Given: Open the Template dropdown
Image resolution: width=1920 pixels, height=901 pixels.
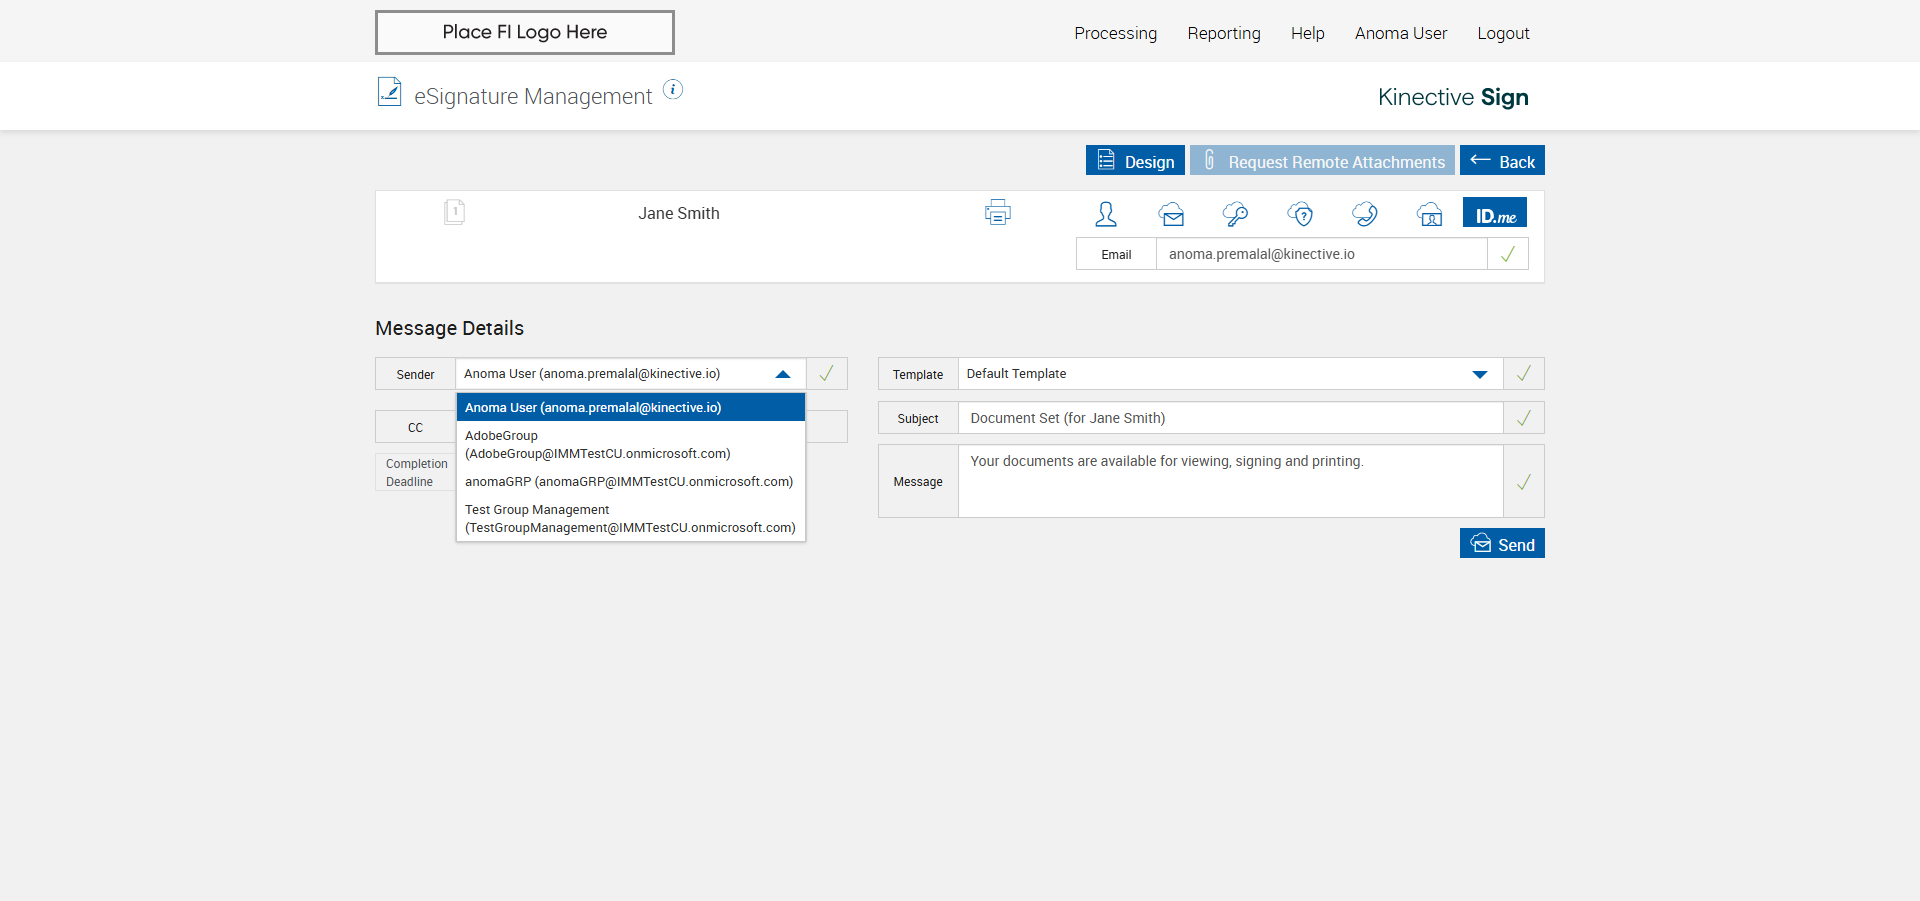Looking at the screenshot, I should (x=1479, y=374).
